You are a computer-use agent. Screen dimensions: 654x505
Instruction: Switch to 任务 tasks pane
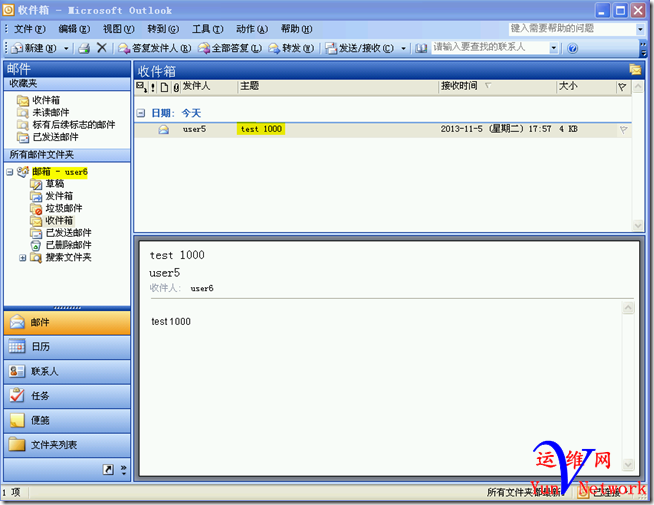pyautogui.click(x=67, y=396)
